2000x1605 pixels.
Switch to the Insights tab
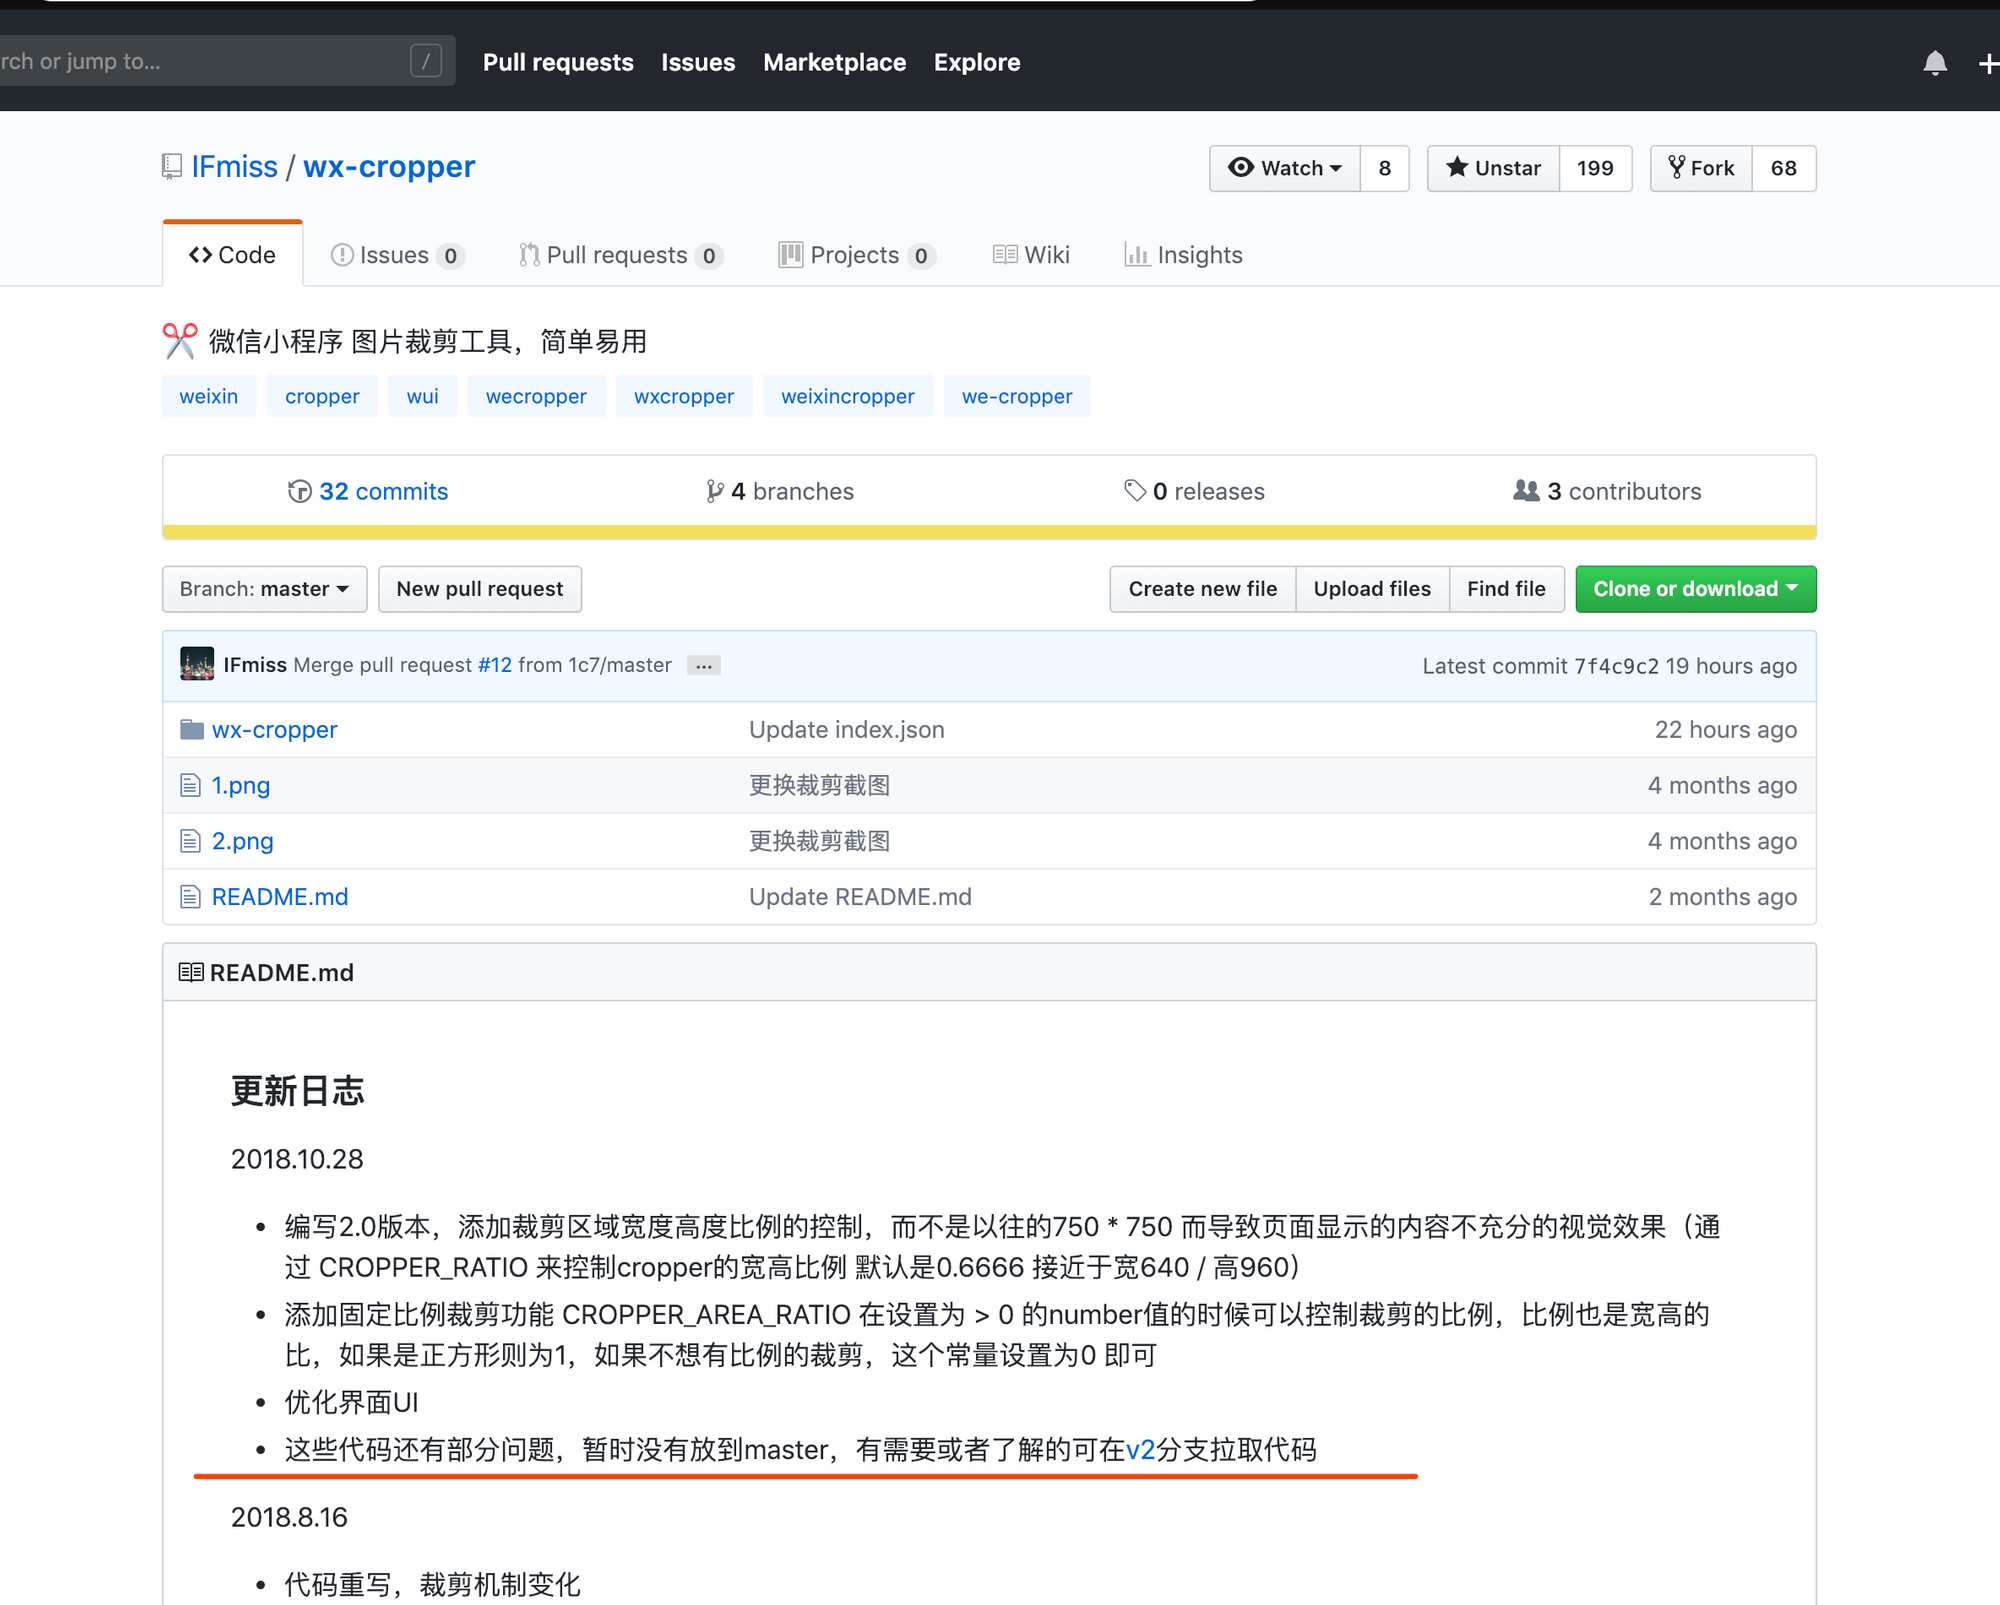pos(1184,255)
